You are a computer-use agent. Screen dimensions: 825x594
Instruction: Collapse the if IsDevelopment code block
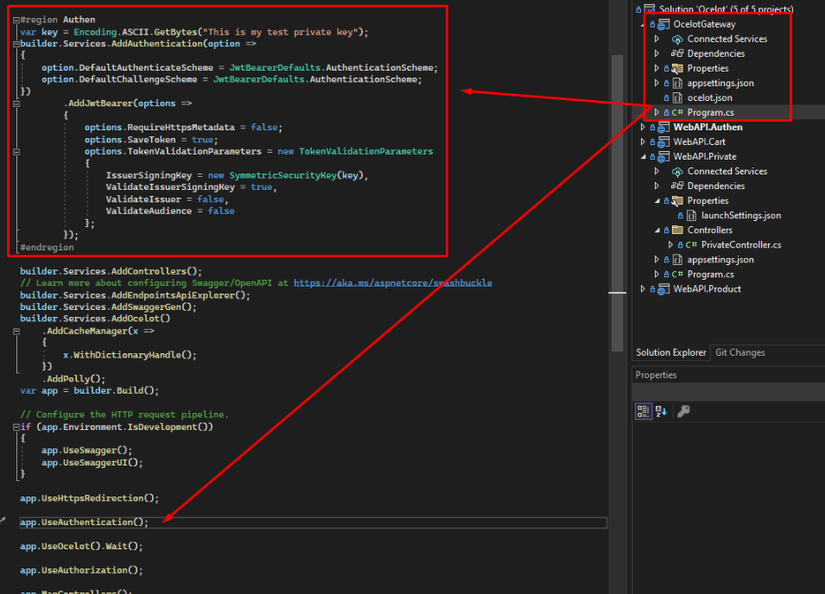16,427
